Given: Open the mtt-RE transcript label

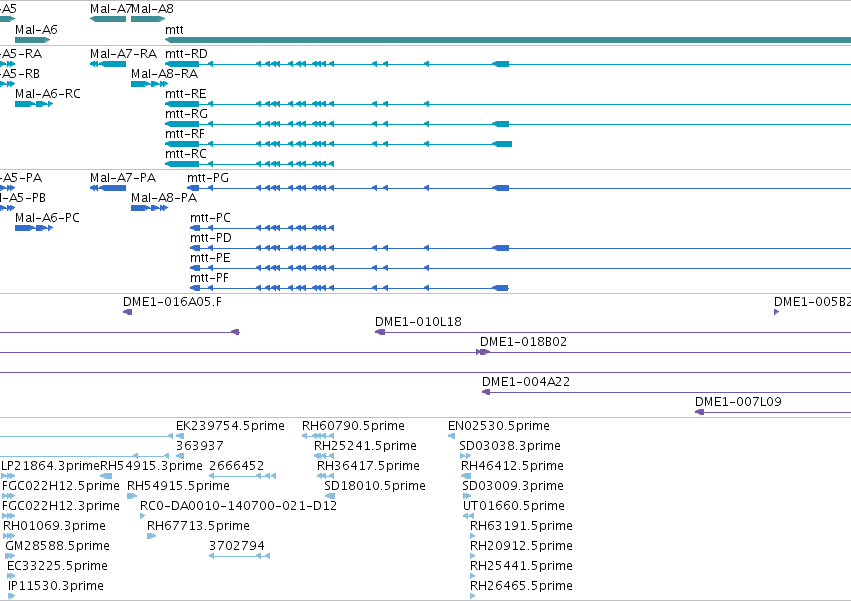Looking at the screenshot, I should 186,94.
